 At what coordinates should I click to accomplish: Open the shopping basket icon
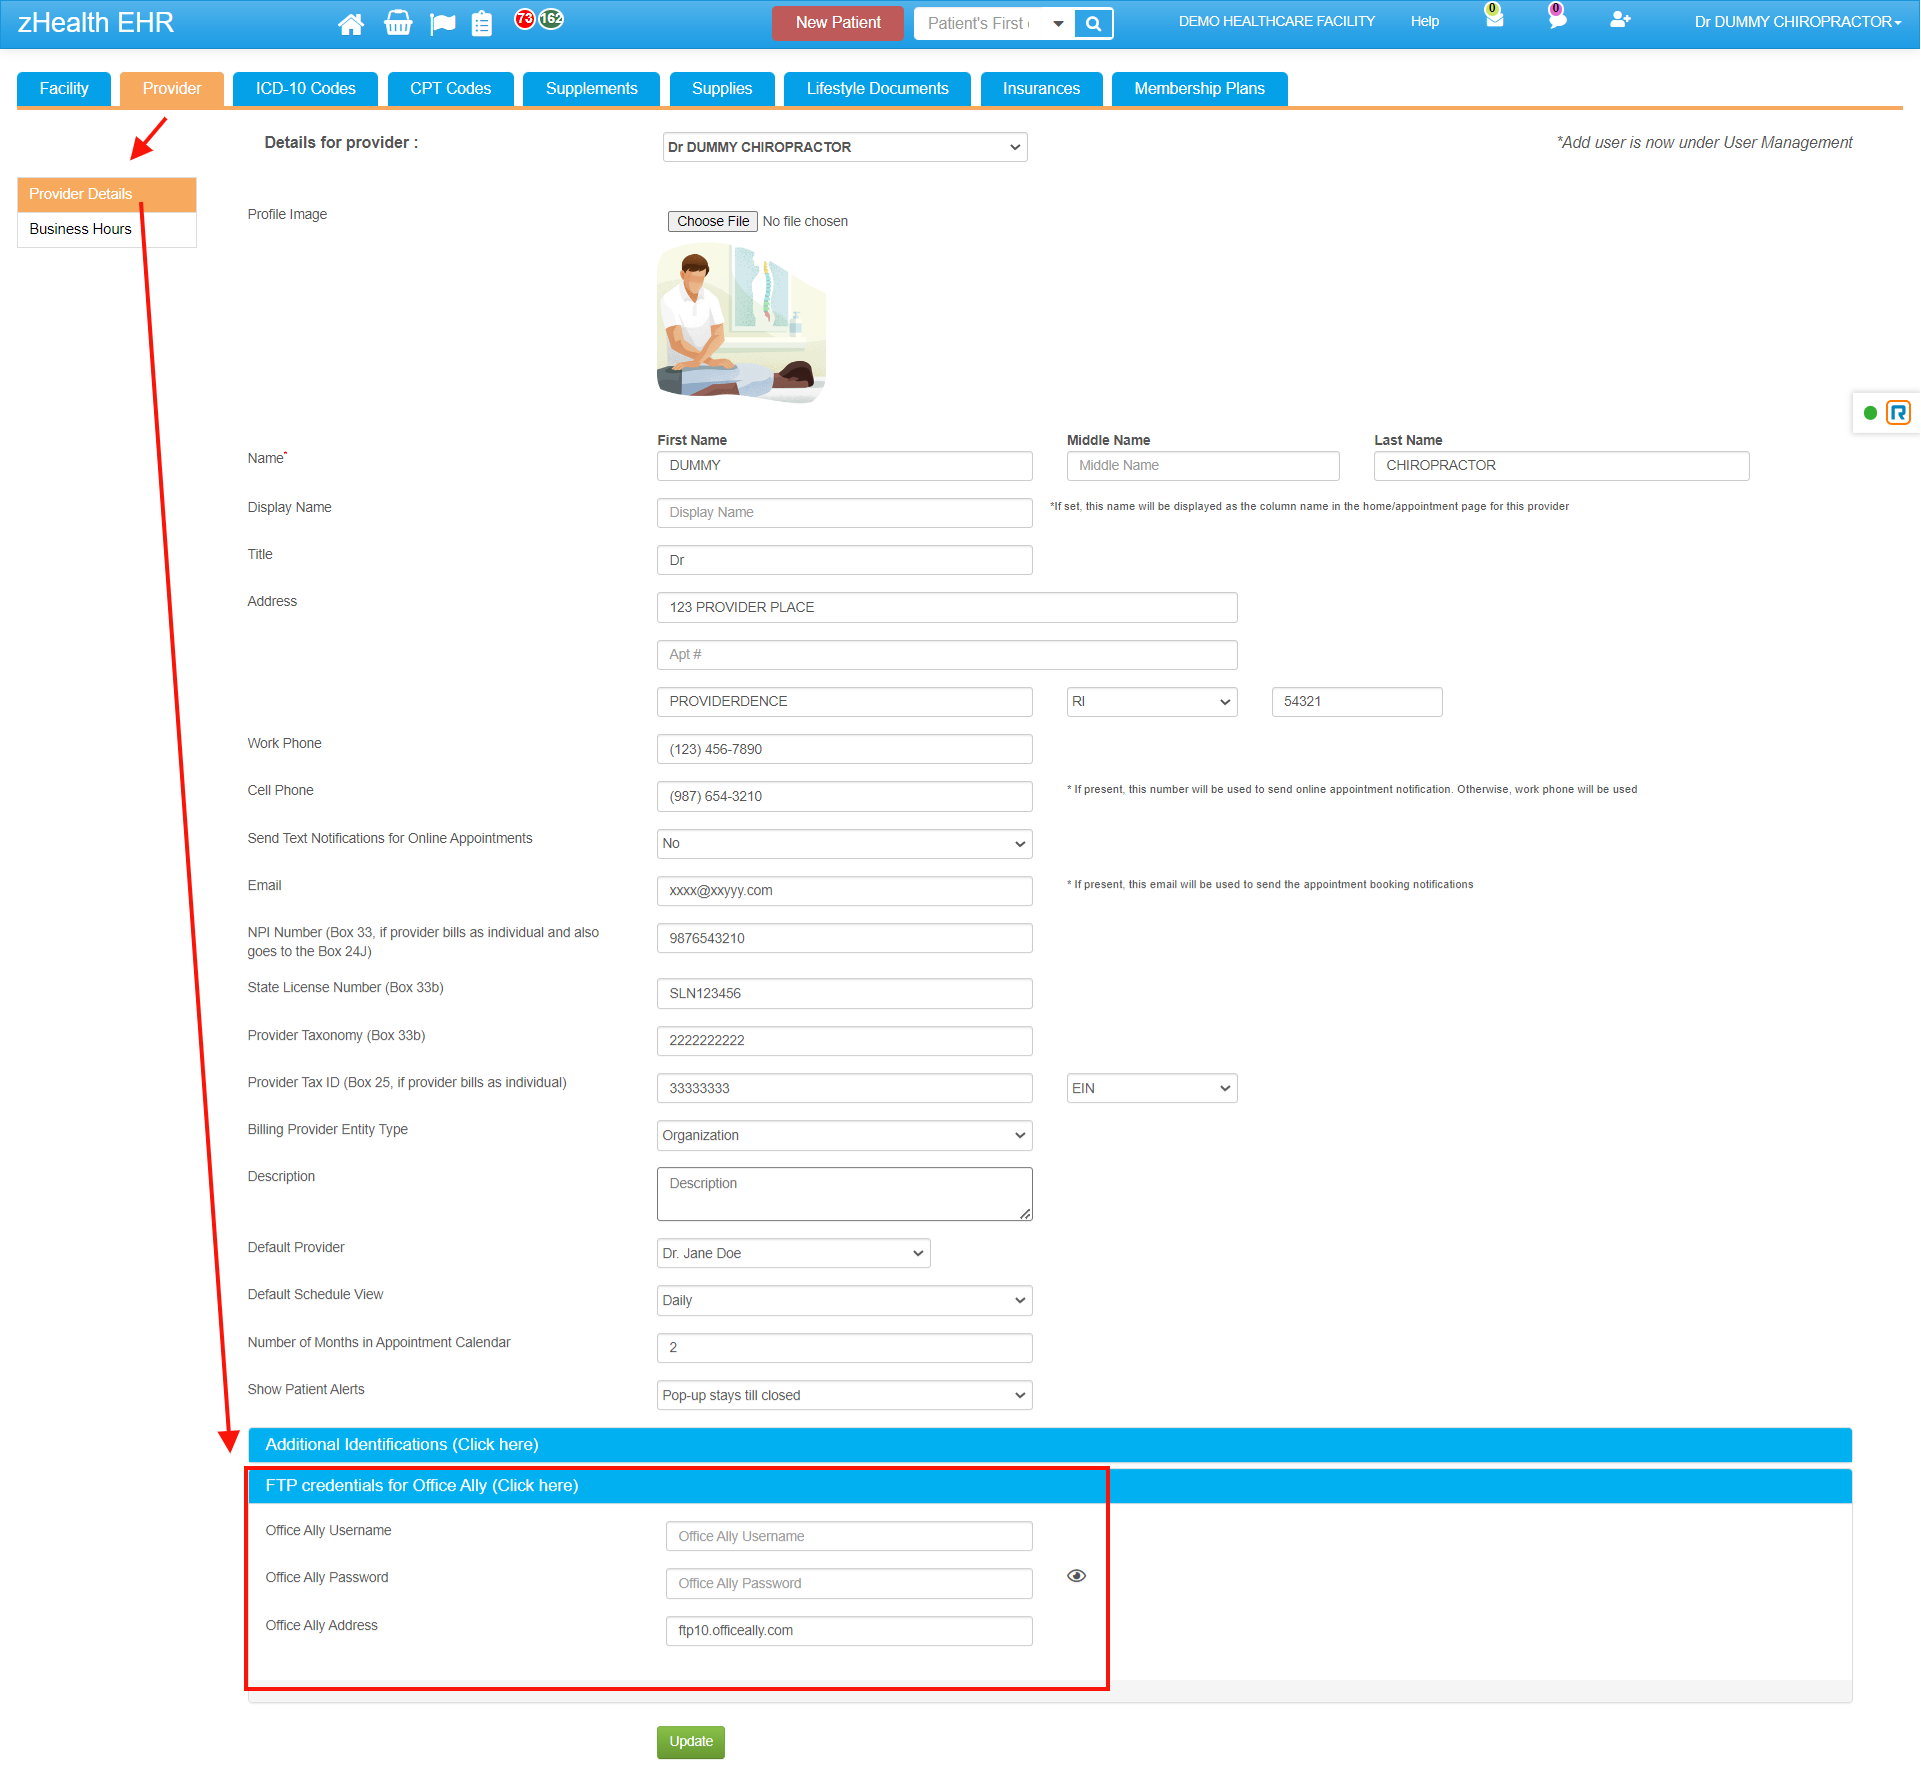click(398, 23)
